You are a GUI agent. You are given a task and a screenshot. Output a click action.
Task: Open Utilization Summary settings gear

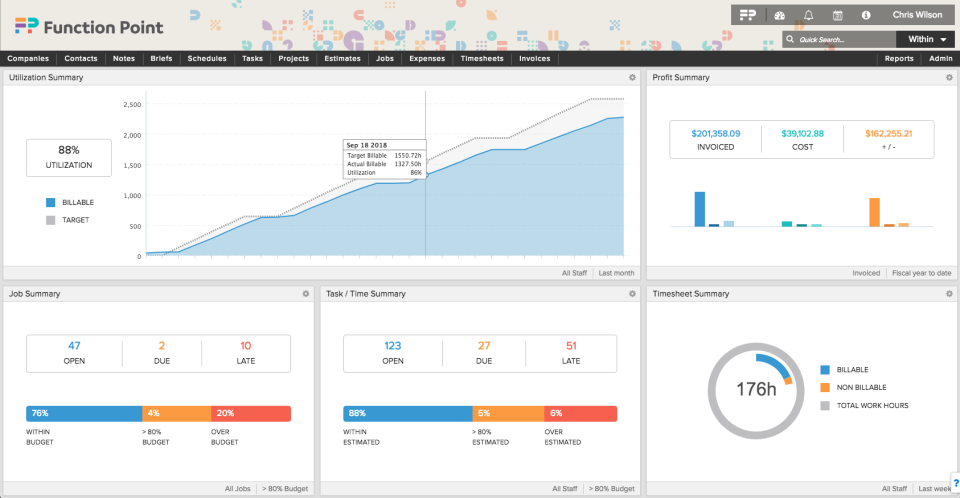click(632, 77)
